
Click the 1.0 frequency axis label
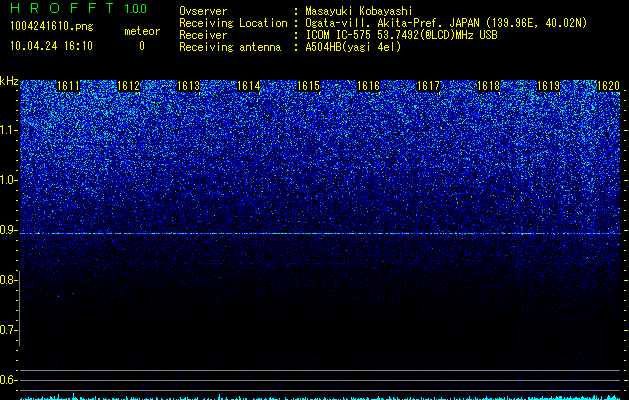(x=7, y=180)
